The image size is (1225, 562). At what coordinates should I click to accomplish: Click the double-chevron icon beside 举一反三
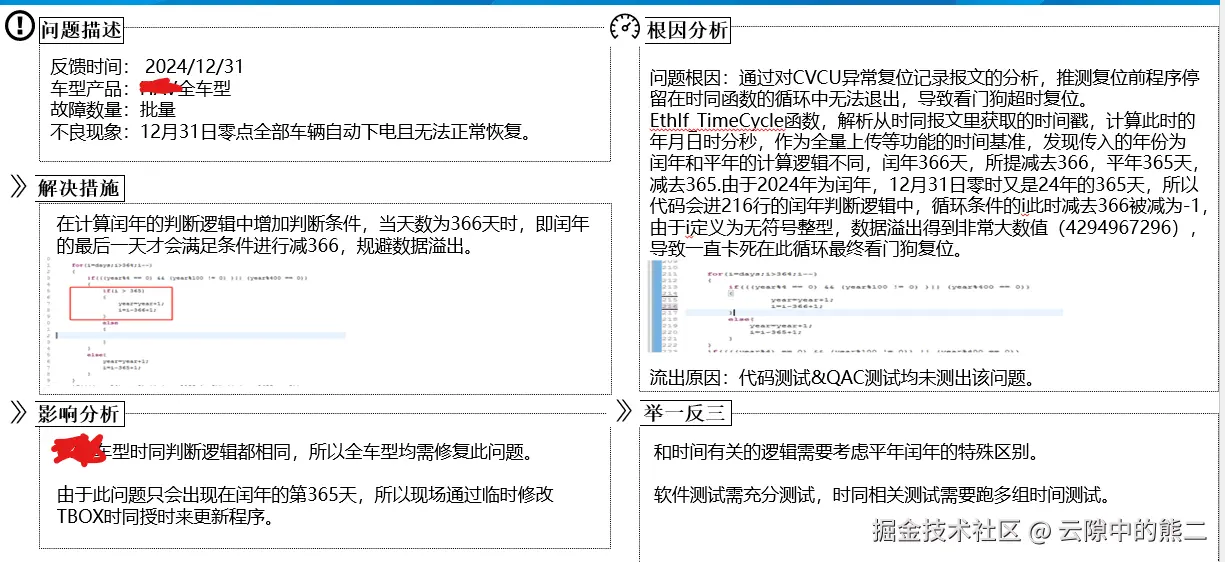click(624, 411)
